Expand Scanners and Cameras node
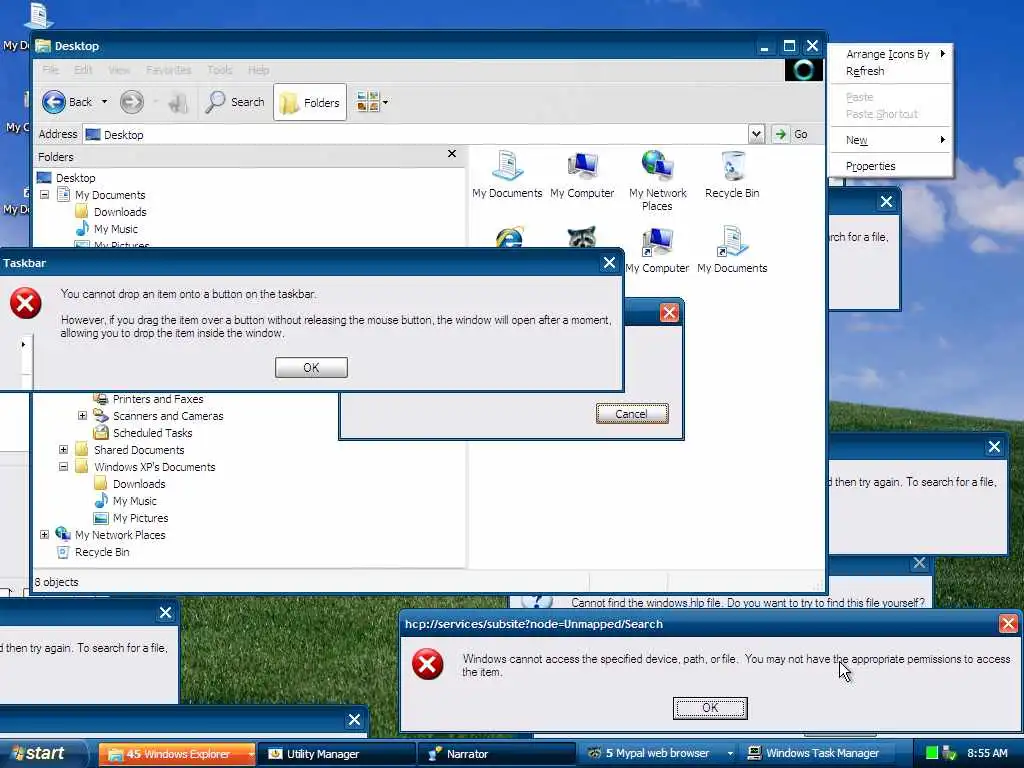Screen dimensions: 1024x768 [x=82, y=415]
